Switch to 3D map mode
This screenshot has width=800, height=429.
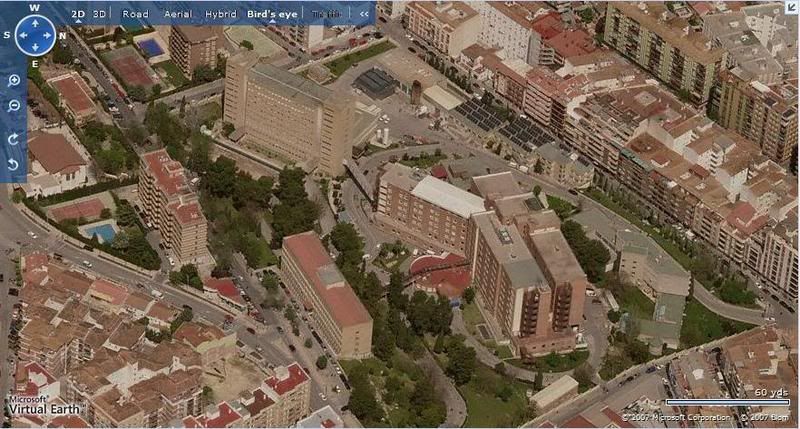(99, 14)
